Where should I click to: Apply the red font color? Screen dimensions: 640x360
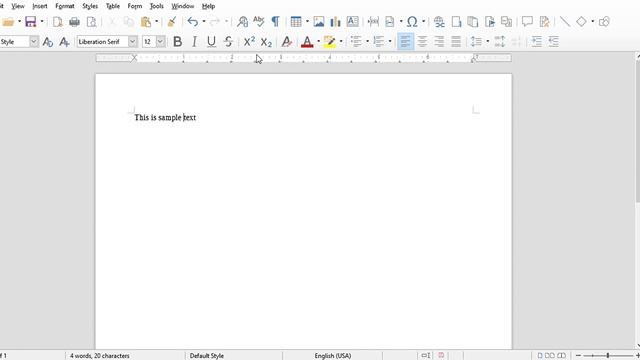click(x=307, y=42)
